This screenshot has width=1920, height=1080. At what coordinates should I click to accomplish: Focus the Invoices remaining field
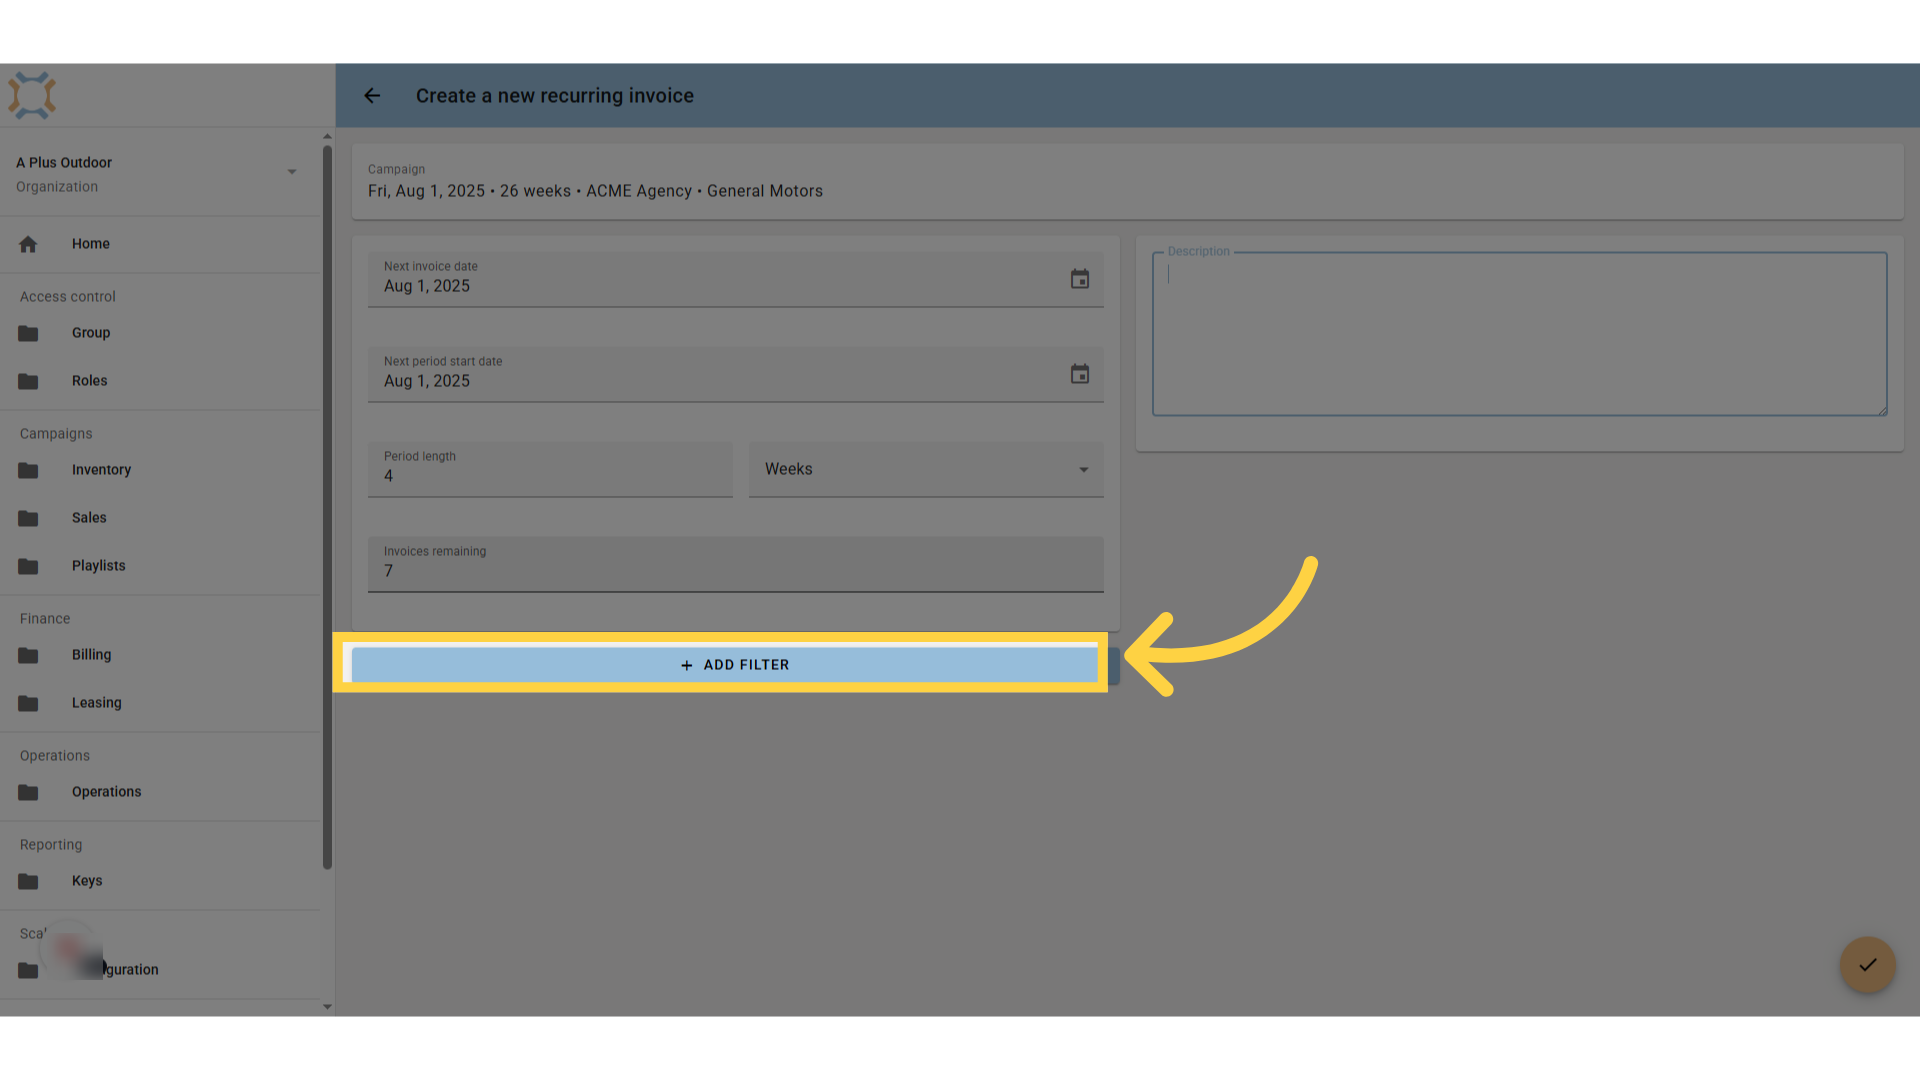(x=735, y=564)
